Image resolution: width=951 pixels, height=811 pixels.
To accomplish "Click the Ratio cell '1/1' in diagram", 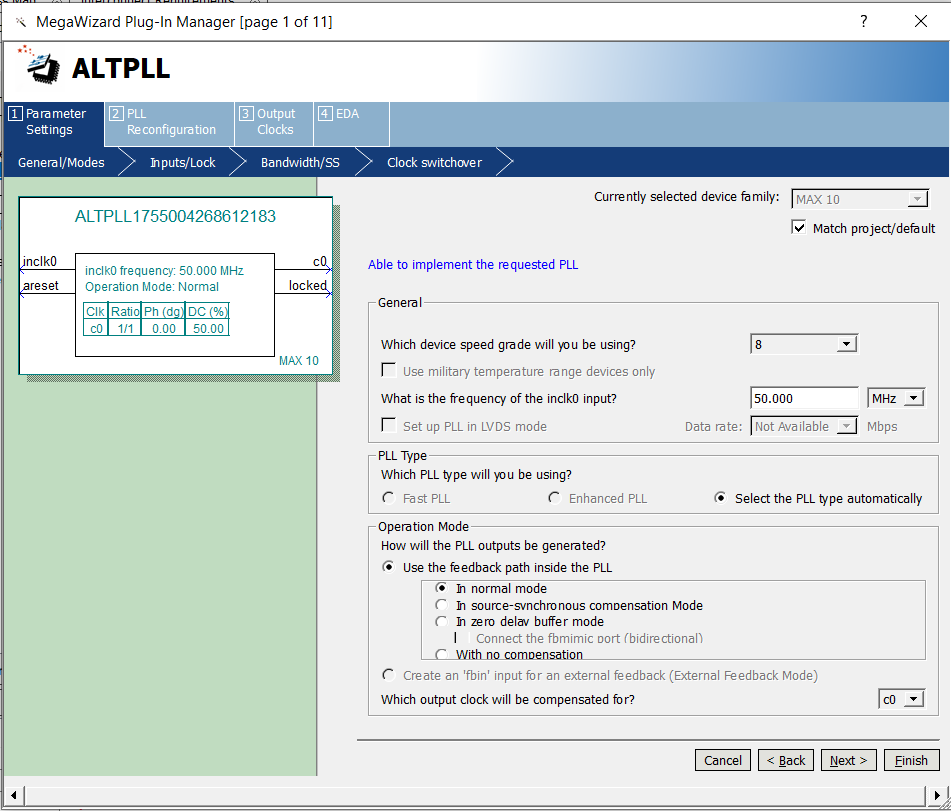I will 125,328.
